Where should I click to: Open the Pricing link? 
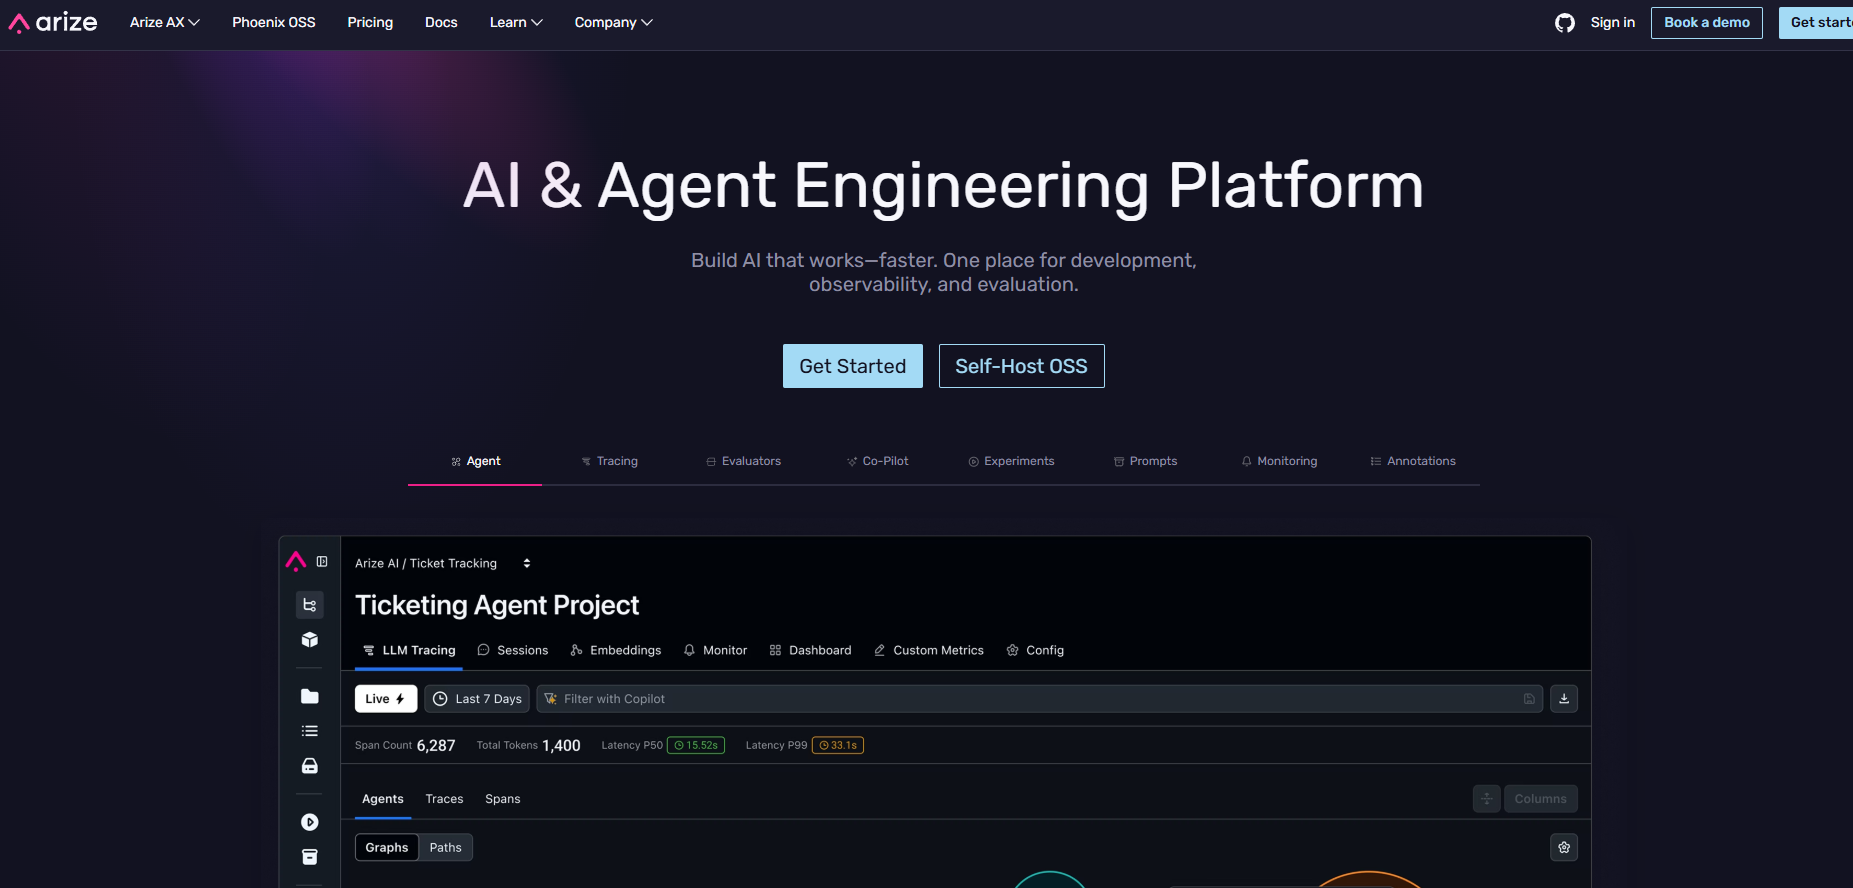click(370, 22)
